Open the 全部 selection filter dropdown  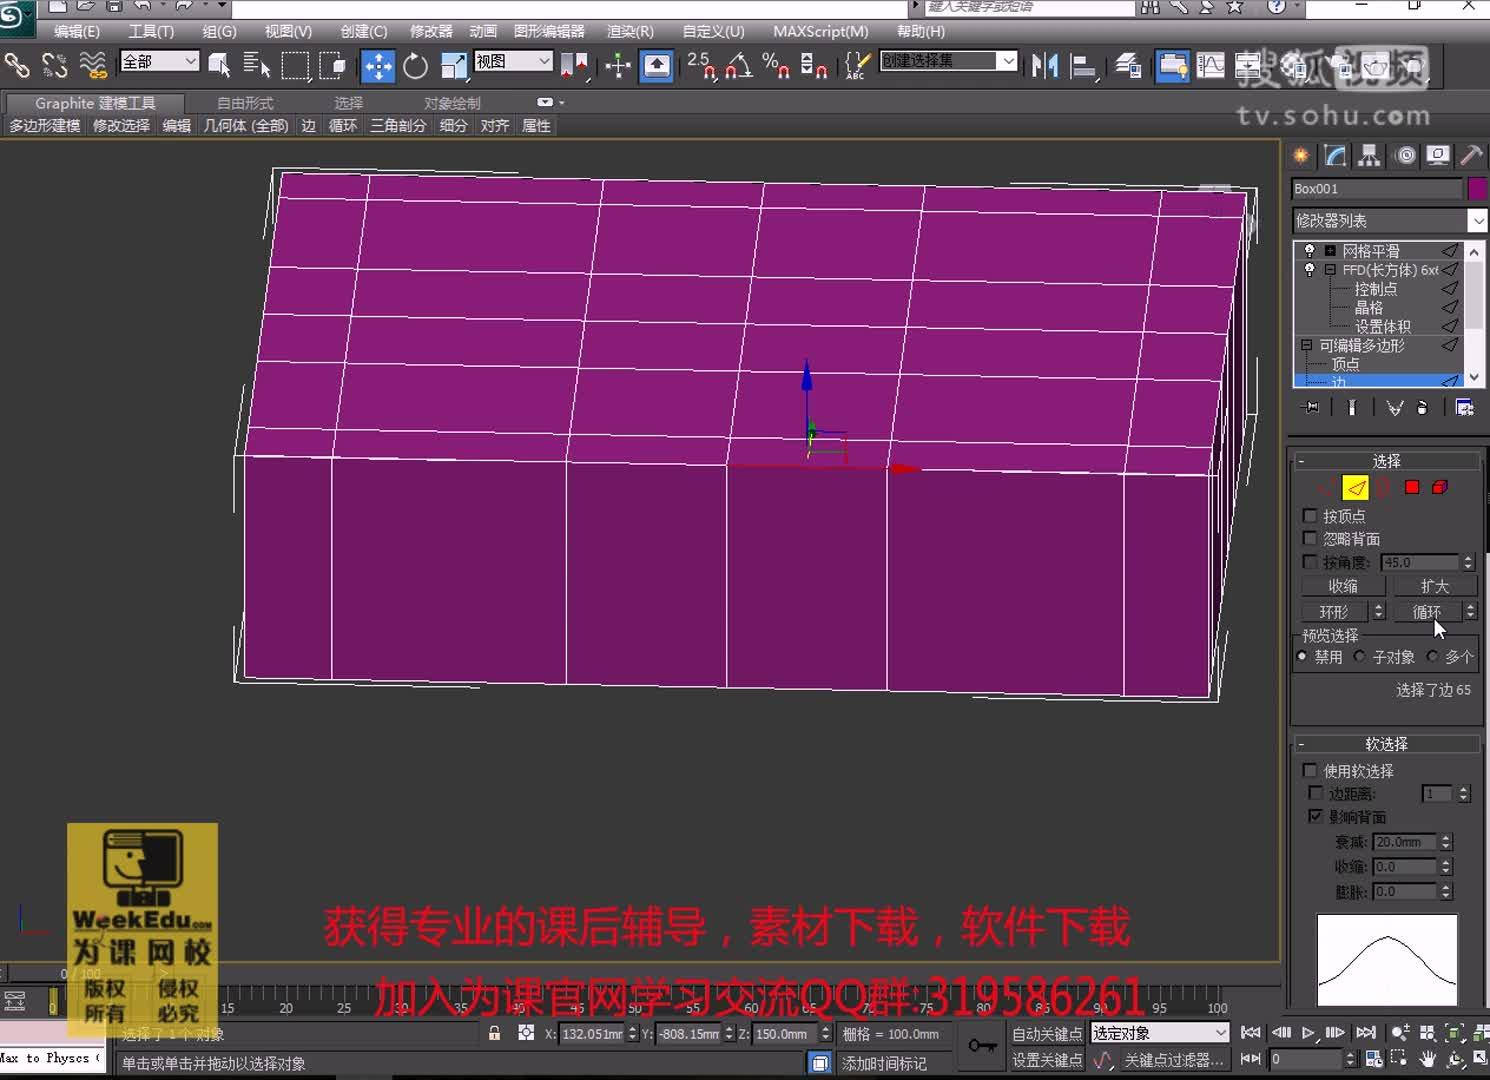158,61
